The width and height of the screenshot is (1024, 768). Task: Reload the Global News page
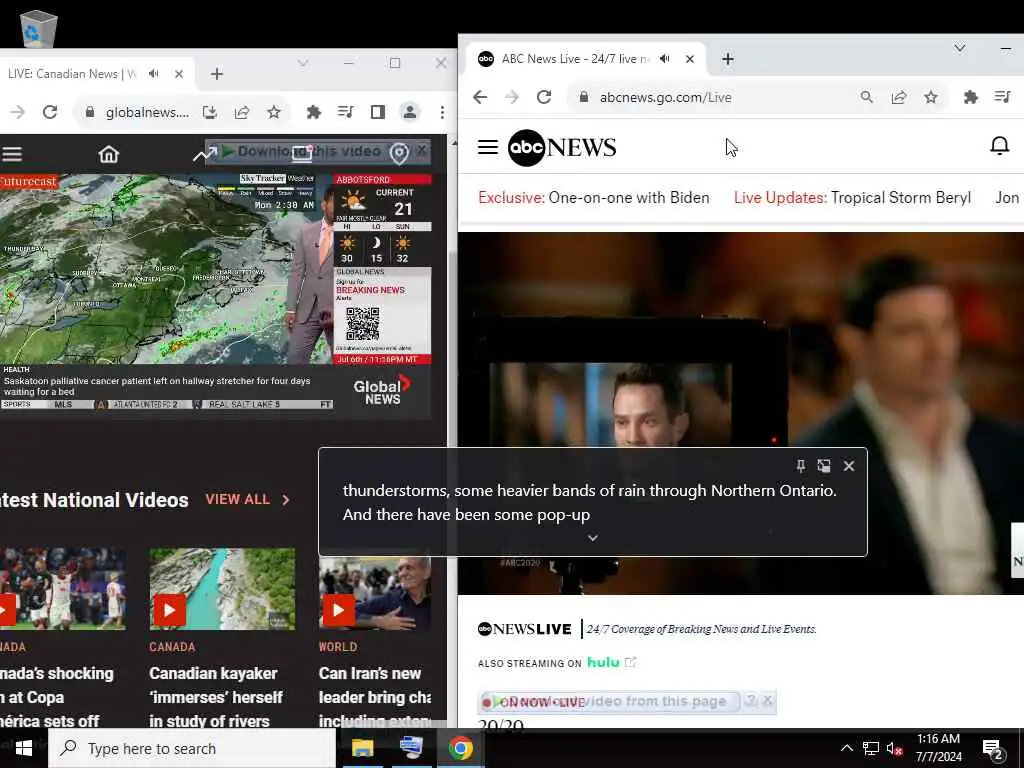coord(50,112)
